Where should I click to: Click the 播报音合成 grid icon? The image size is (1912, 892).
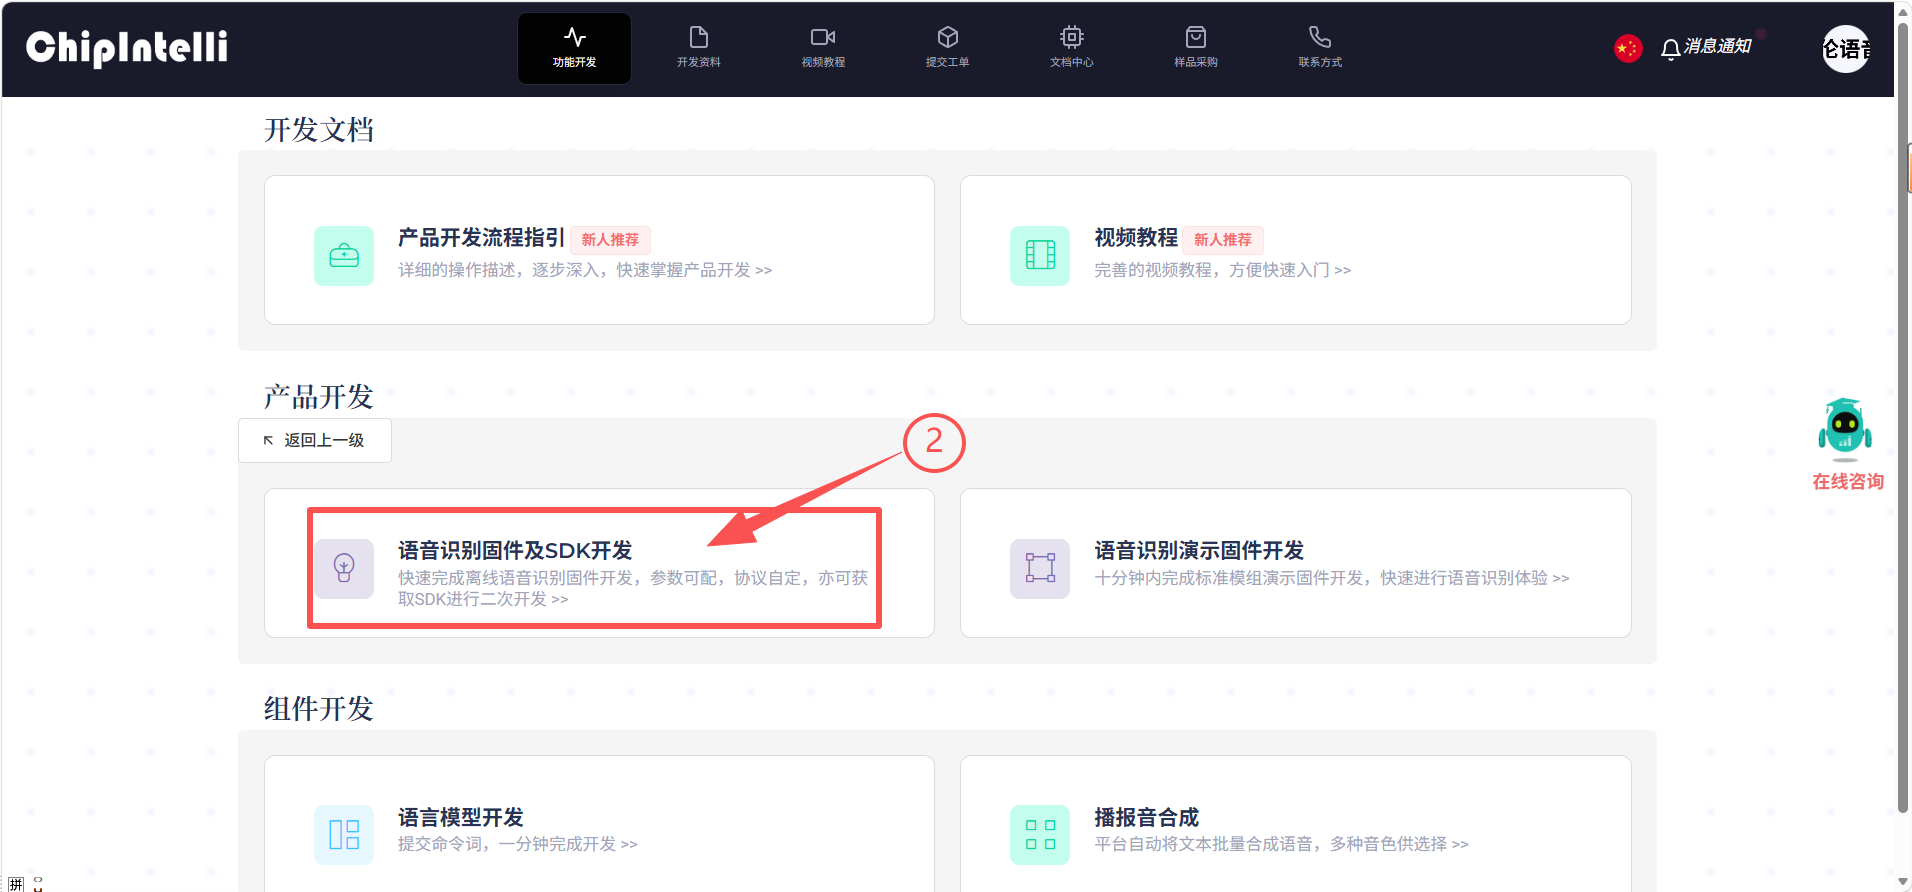1040,834
